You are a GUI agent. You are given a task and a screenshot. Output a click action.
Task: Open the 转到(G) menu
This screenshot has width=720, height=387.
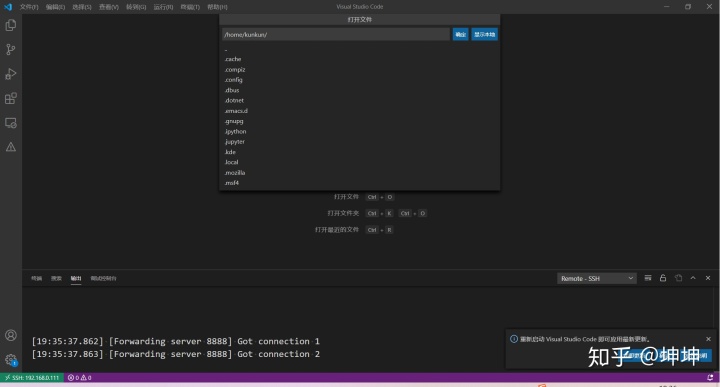(136, 7)
